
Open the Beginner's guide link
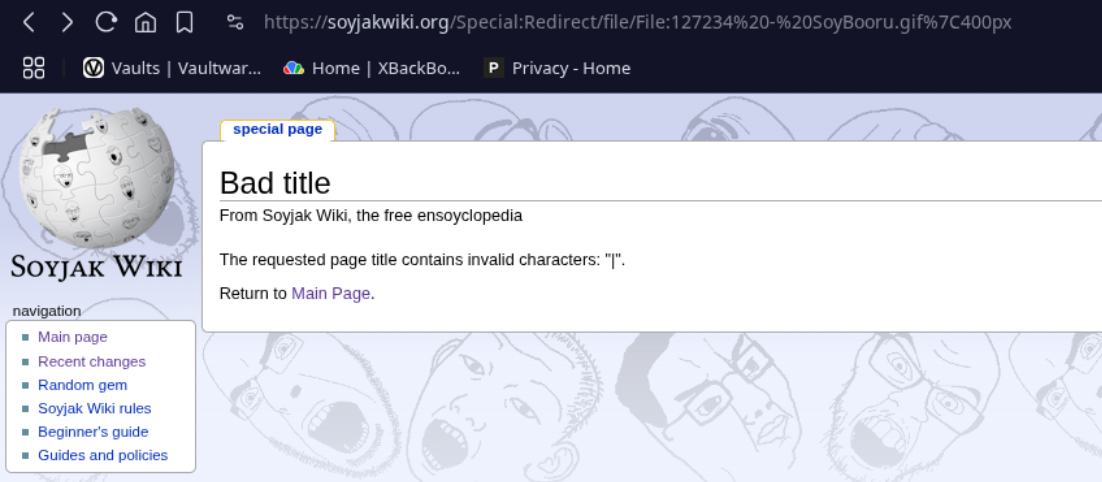pos(93,432)
